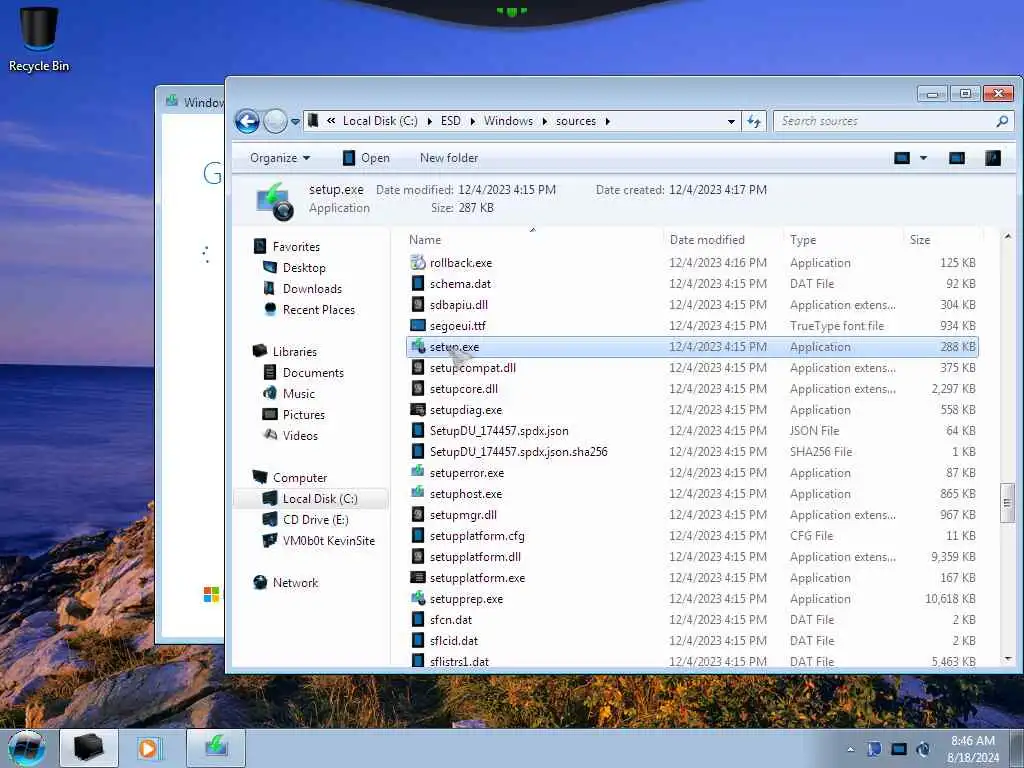
Task: Open the recent pages dropdown arrow
Action: [x=295, y=121]
